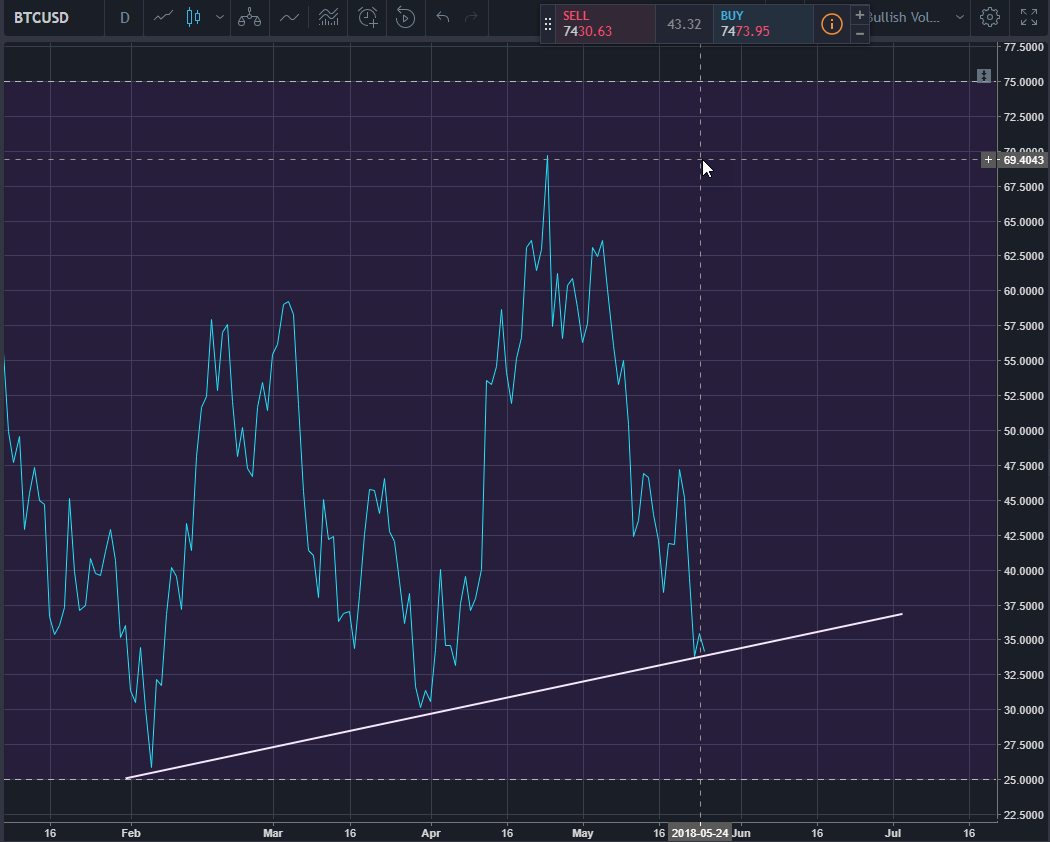Click the Apr label on time axis

point(431,833)
